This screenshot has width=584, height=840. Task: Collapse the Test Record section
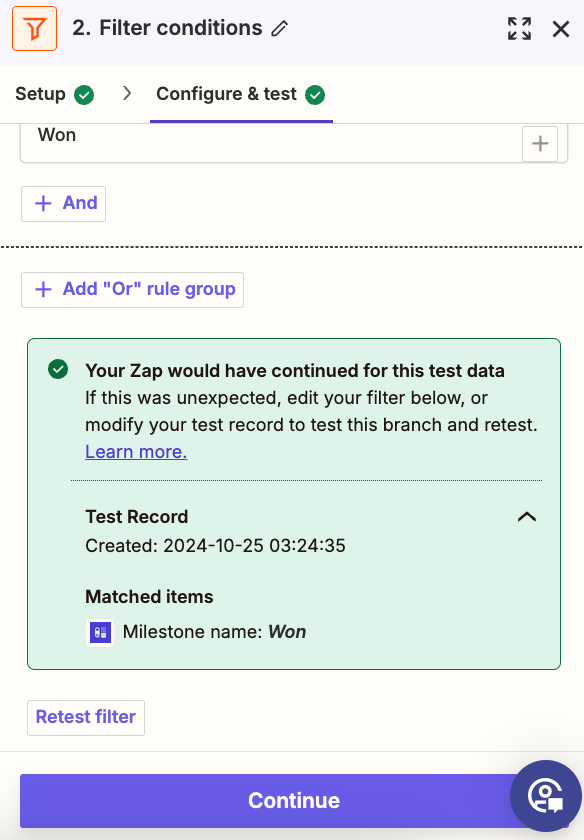point(526,517)
